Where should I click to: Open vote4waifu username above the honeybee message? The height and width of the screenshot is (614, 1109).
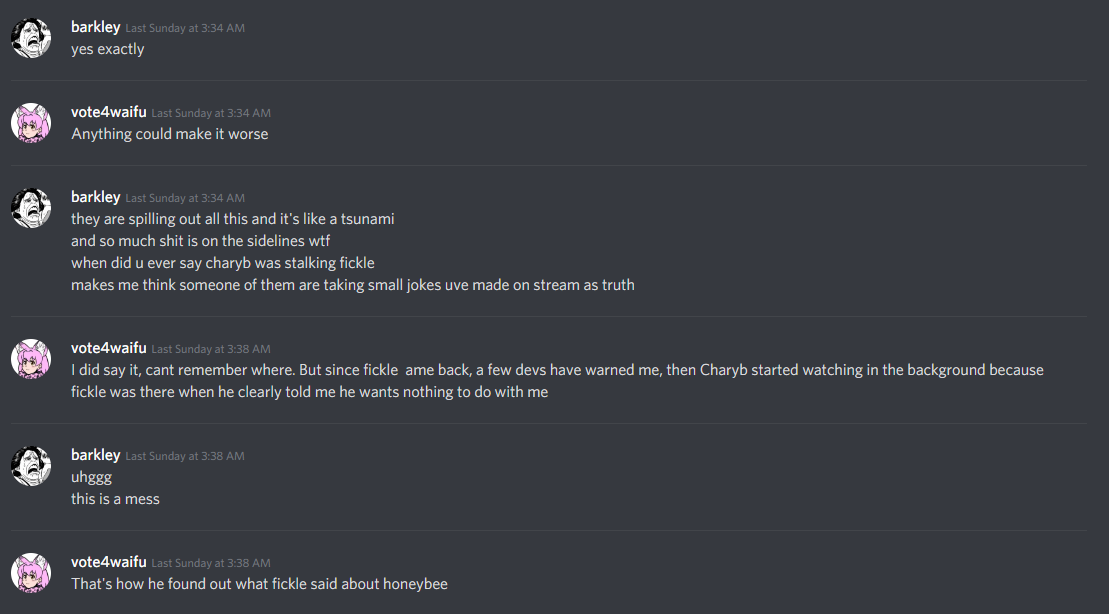coord(109,562)
